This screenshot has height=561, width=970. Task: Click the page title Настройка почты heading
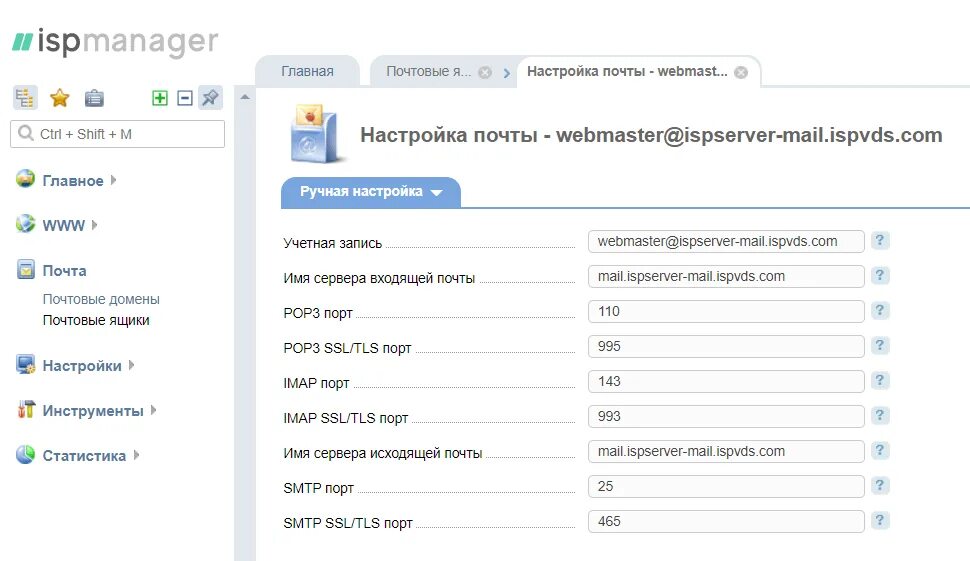[x=651, y=135]
